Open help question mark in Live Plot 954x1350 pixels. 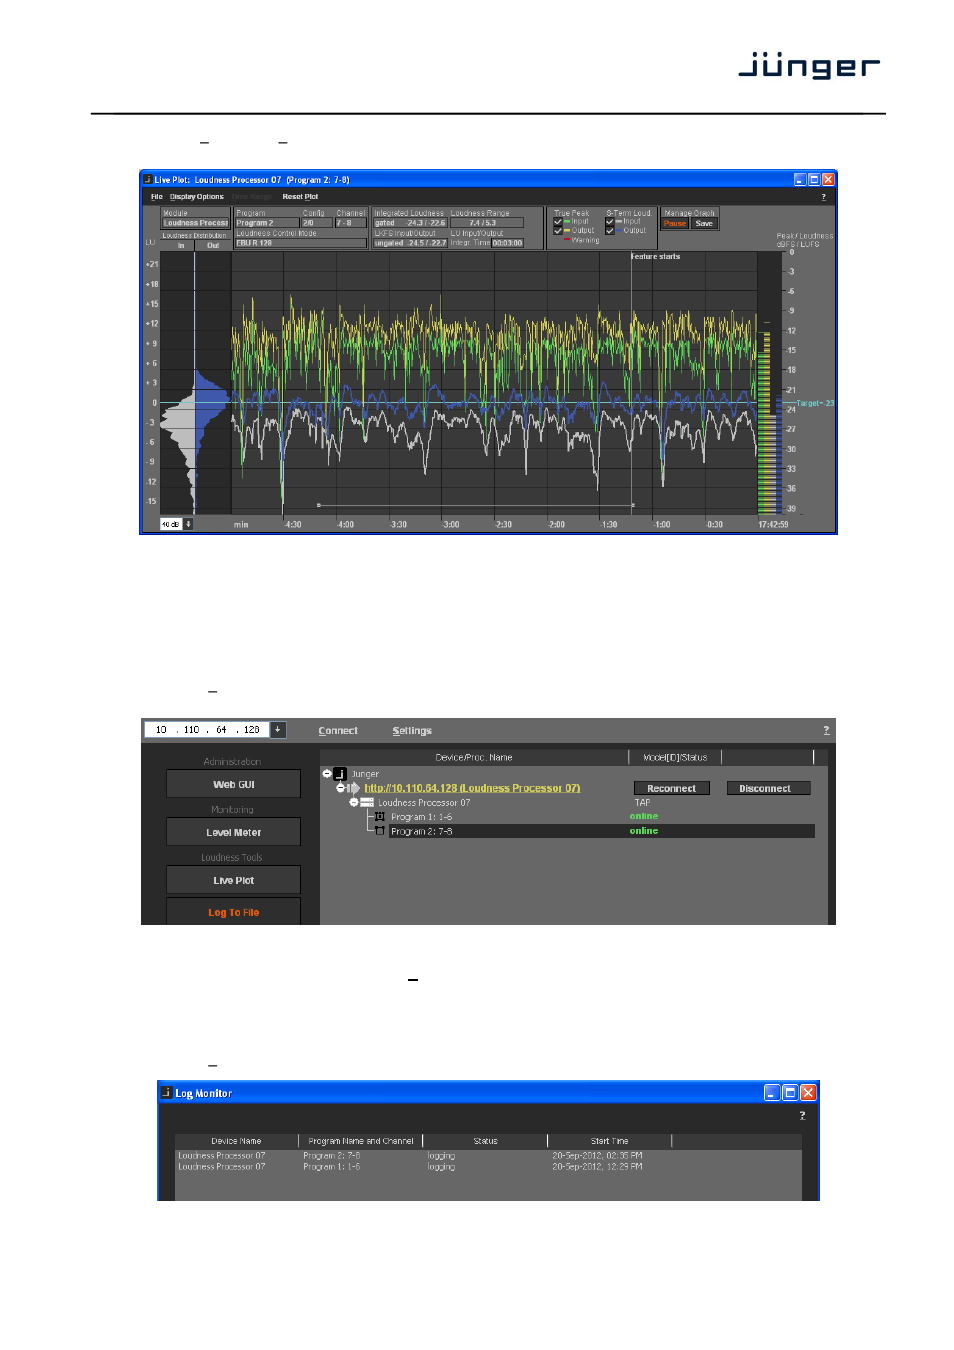[823, 197]
